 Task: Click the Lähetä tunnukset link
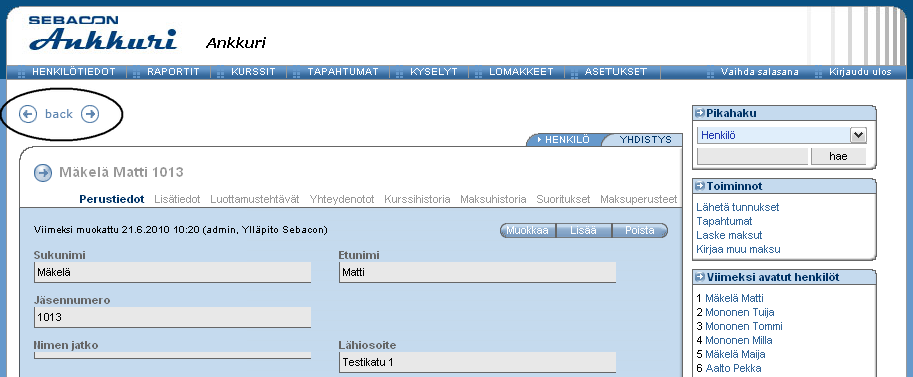pyautogui.click(x=738, y=207)
